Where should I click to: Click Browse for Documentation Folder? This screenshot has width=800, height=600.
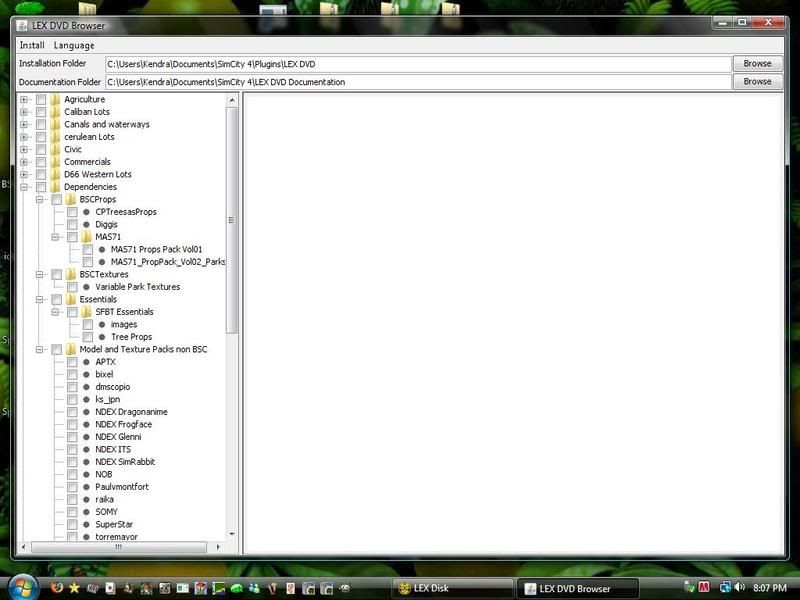coord(757,82)
